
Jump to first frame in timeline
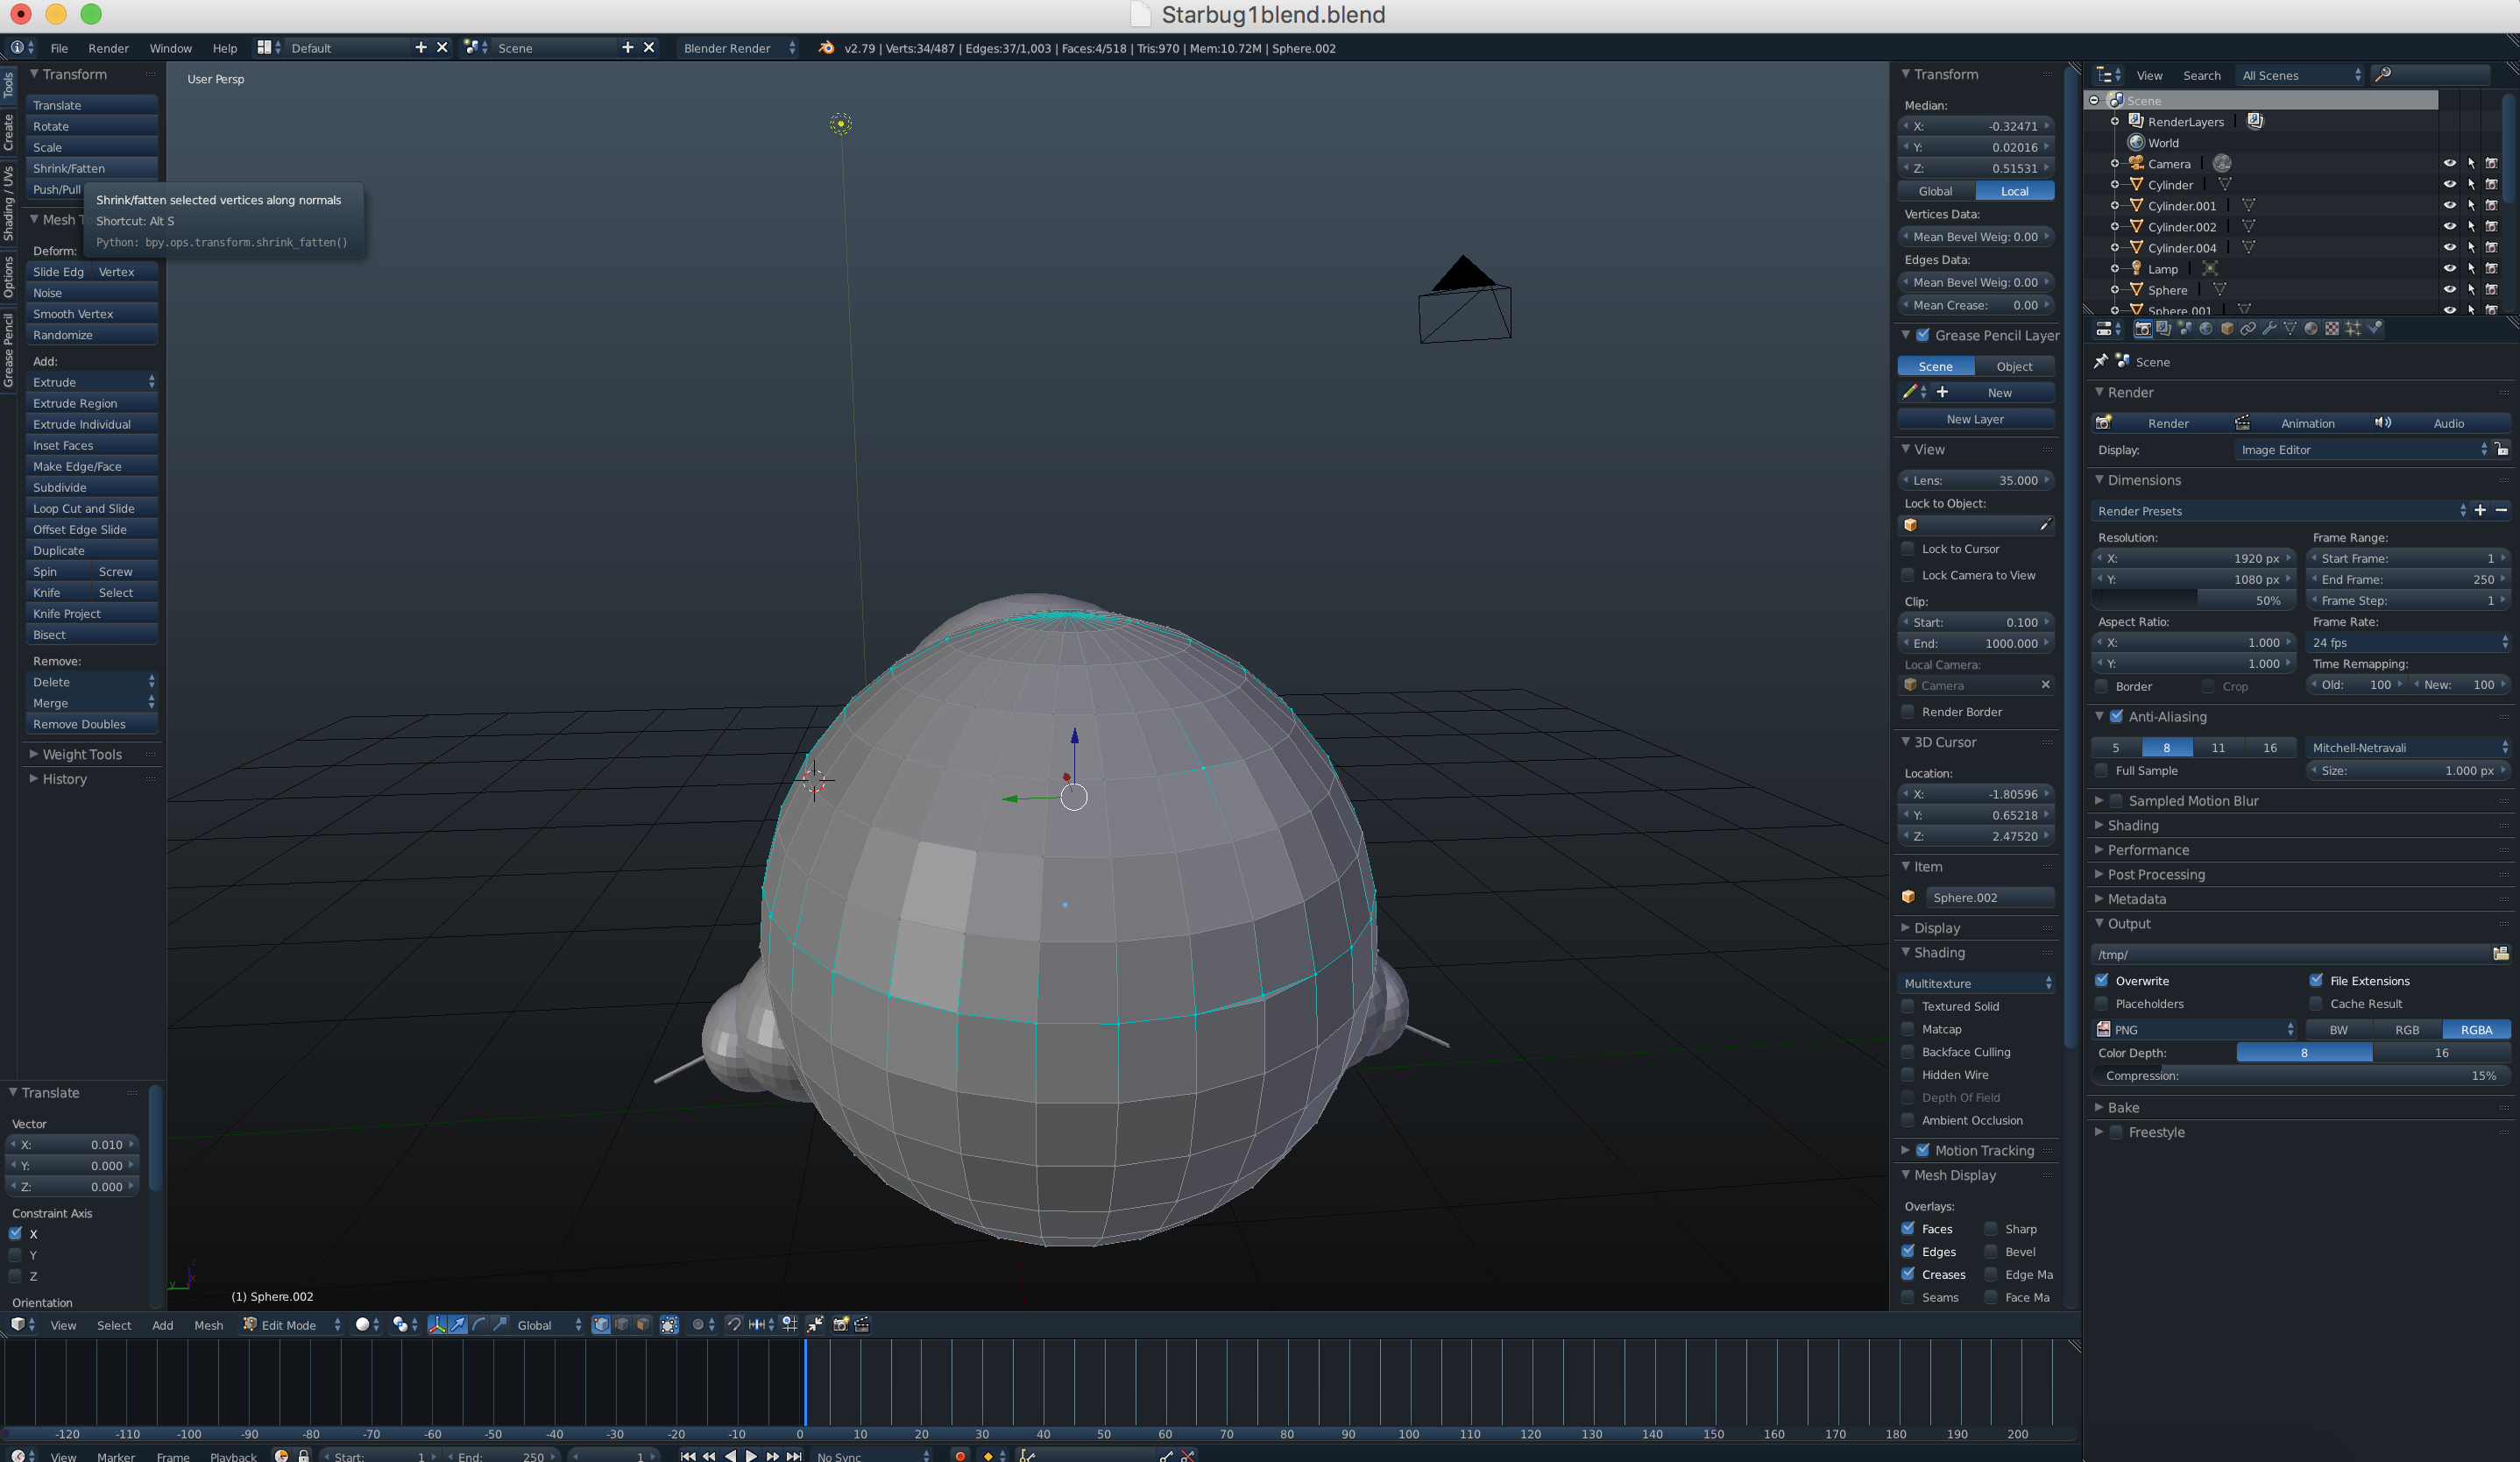point(688,1456)
